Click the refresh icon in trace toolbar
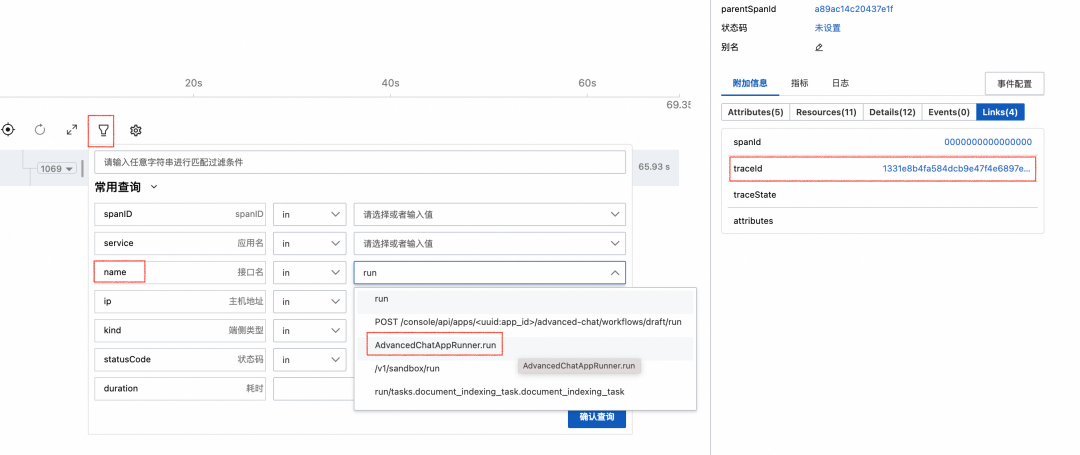This screenshot has height=455, width=1080. pyautogui.click(x=40, y=130)
